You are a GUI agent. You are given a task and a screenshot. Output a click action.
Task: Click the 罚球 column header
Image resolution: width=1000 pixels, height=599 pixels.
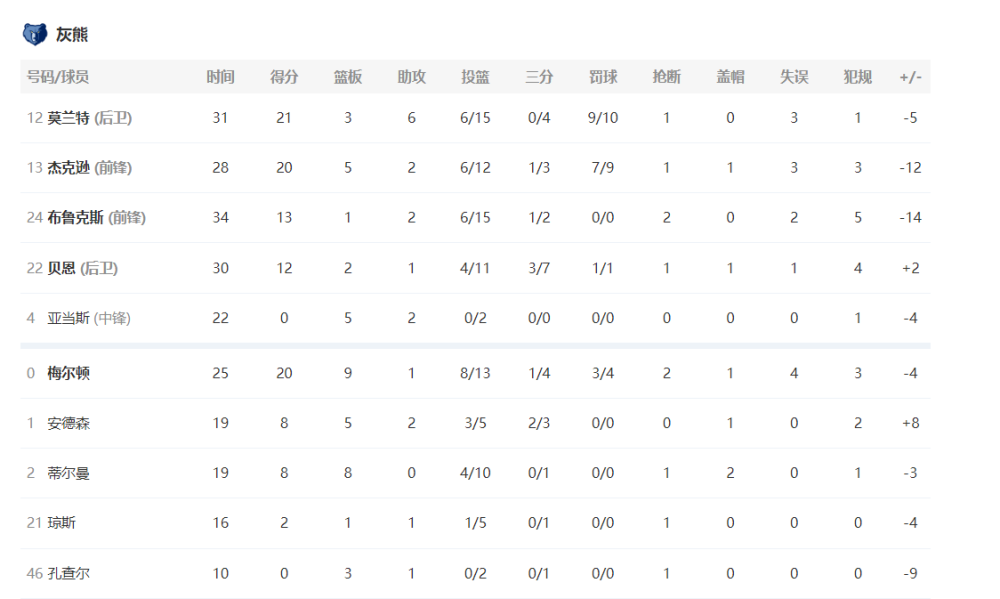pyautogui.click(x=603, y=77)
